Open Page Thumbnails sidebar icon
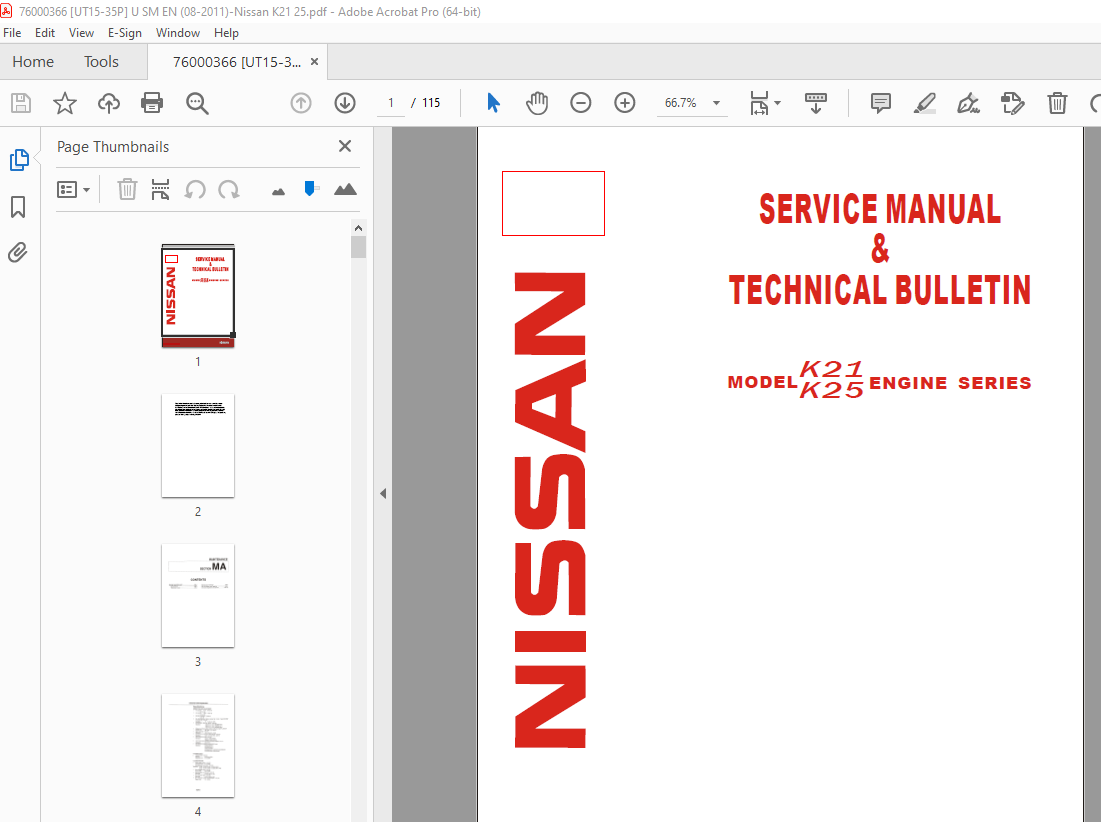Image resolution: width=1101 pixels, height=822 pixels. click(x=19, y=160)
